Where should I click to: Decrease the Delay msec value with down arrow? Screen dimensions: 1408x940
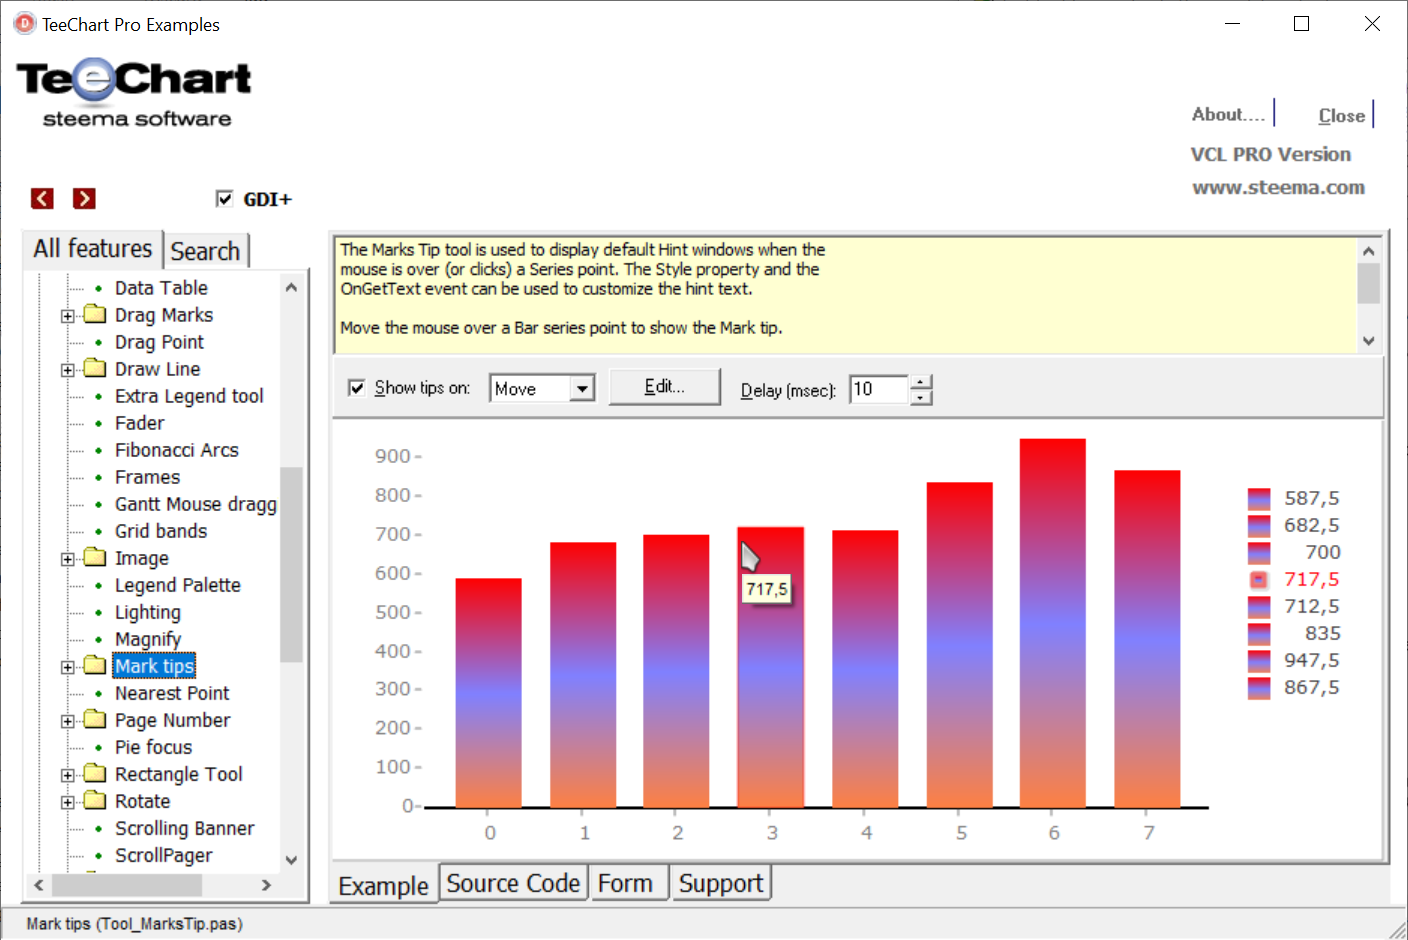click(921, 397)
